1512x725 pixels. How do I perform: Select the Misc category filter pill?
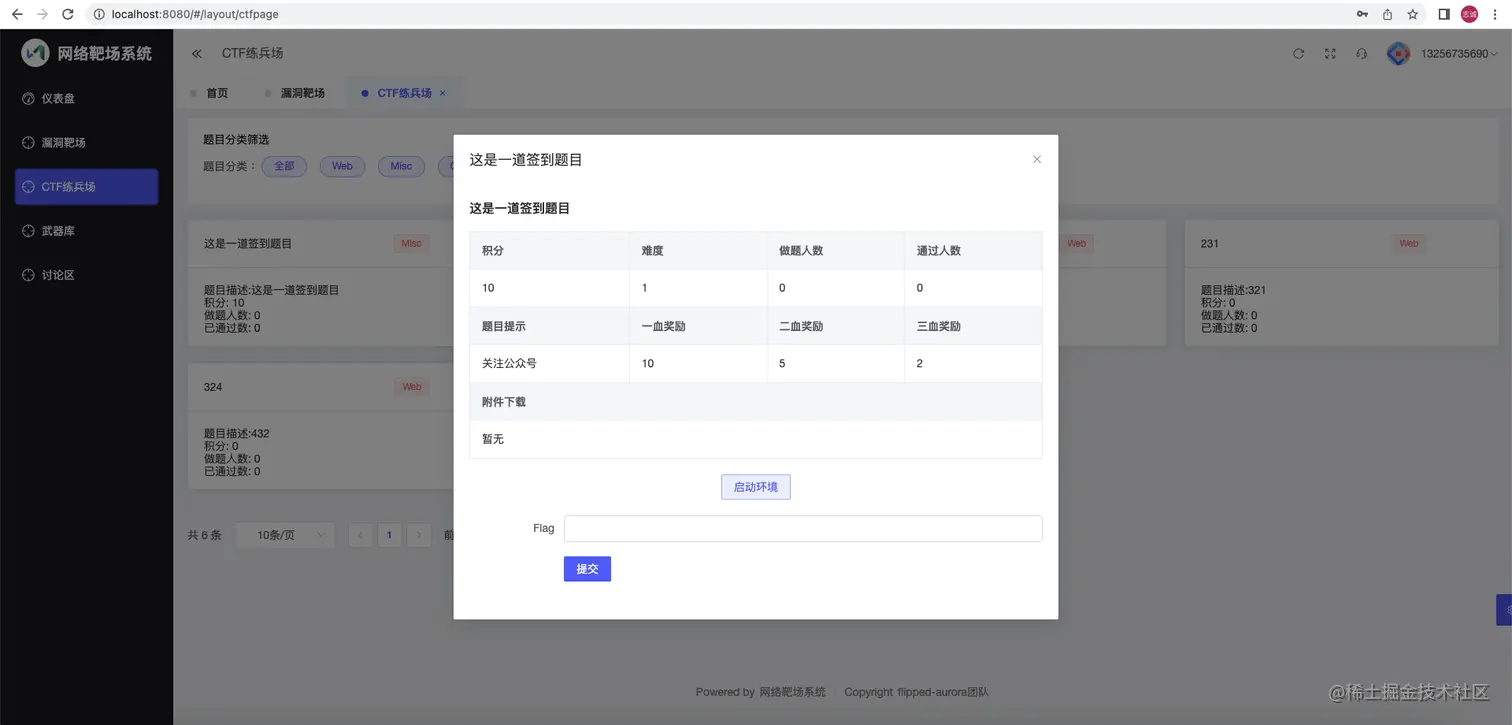click(401, 166)
